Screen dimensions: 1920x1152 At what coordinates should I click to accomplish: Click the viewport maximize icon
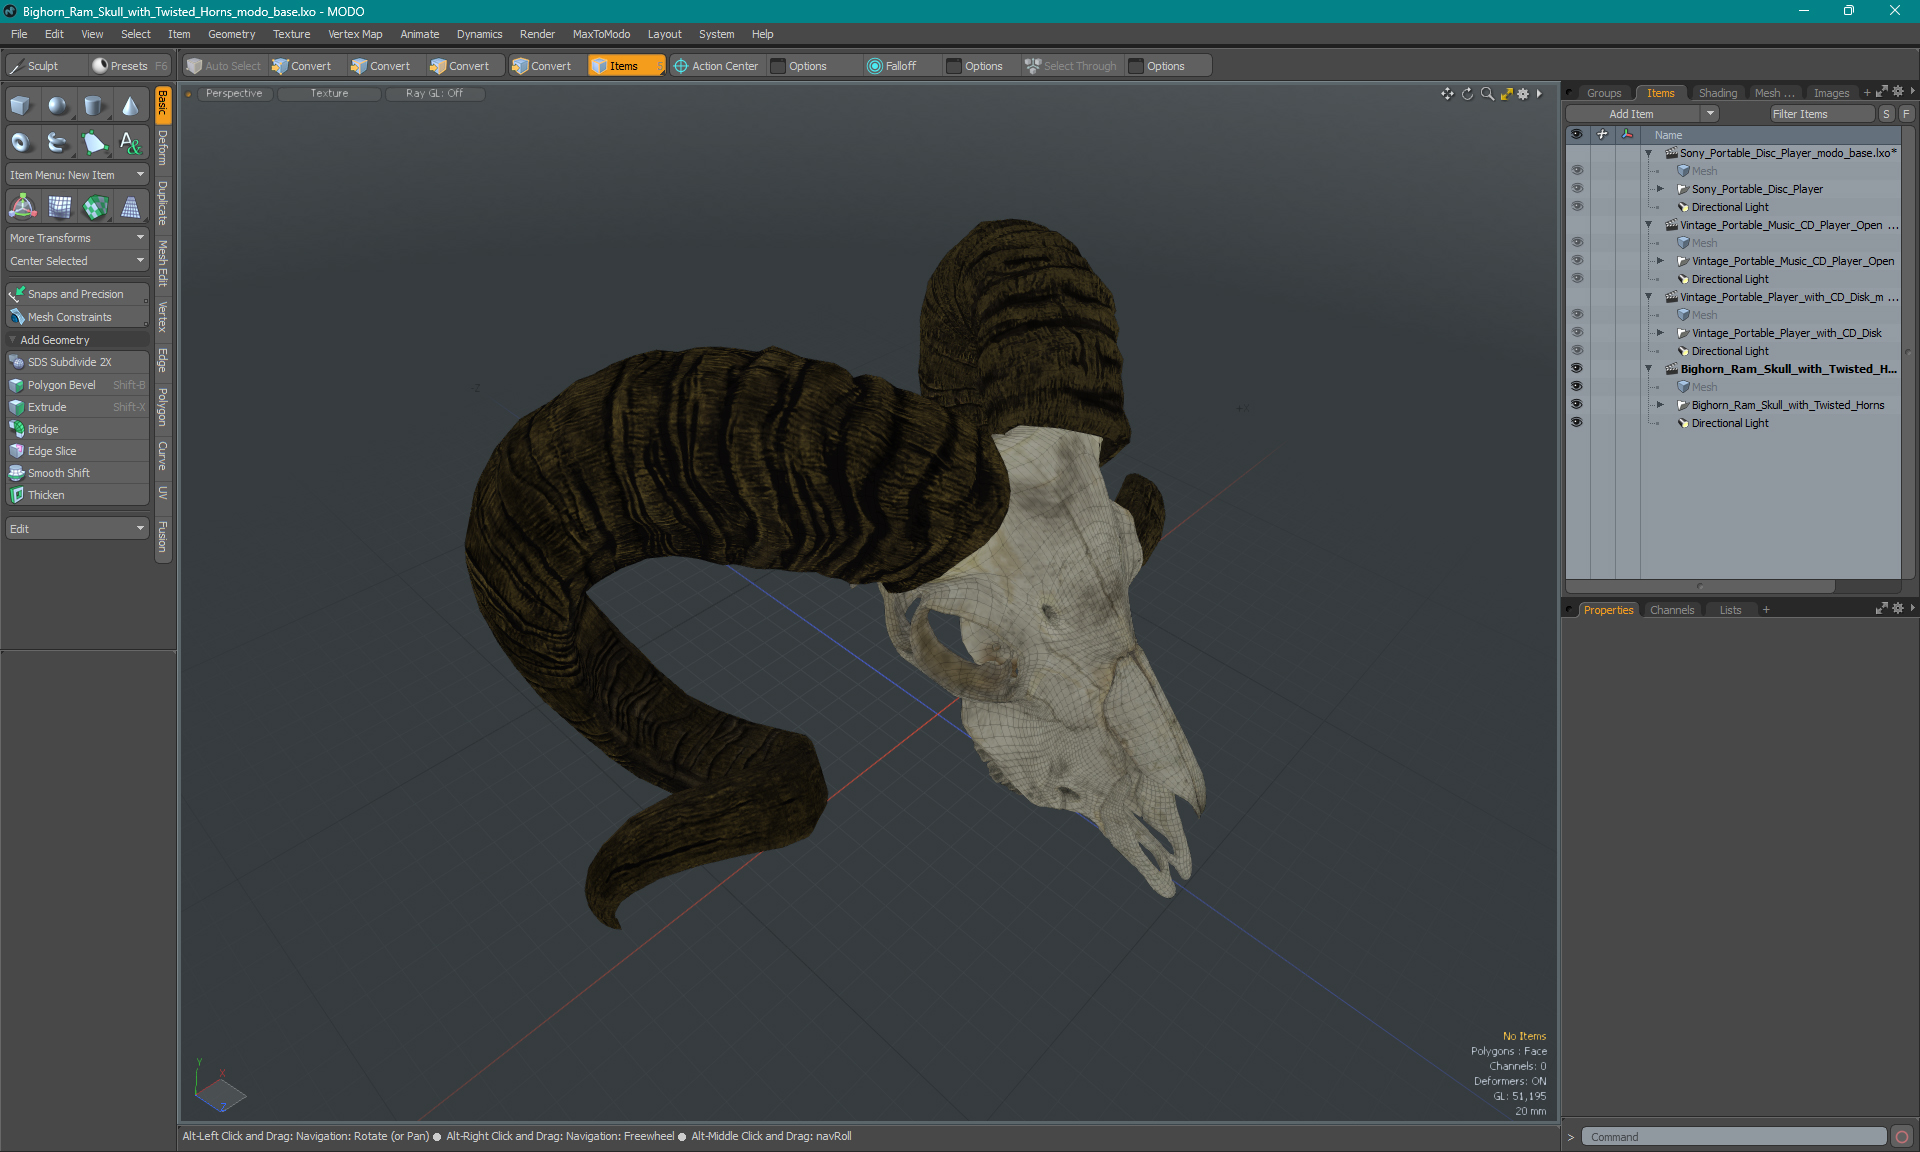pos(1506,94)
